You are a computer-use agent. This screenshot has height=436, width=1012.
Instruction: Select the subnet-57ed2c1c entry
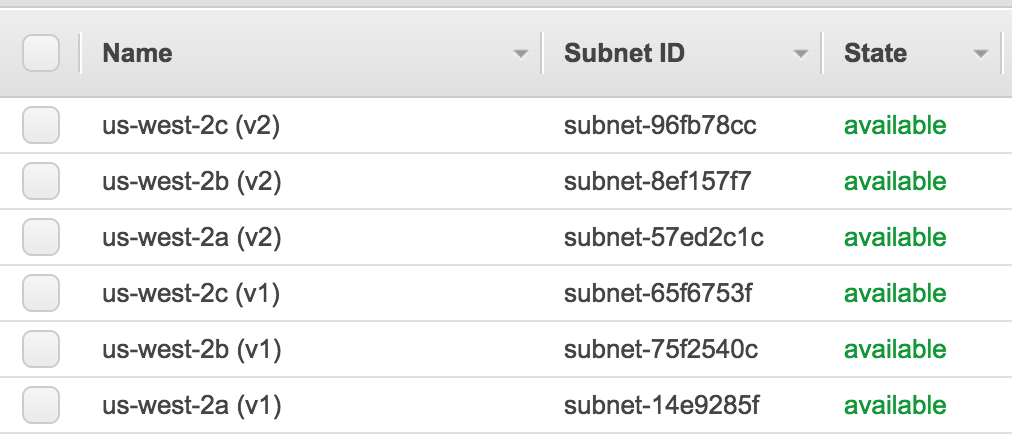pyautogui.click(x=664, y=238)
